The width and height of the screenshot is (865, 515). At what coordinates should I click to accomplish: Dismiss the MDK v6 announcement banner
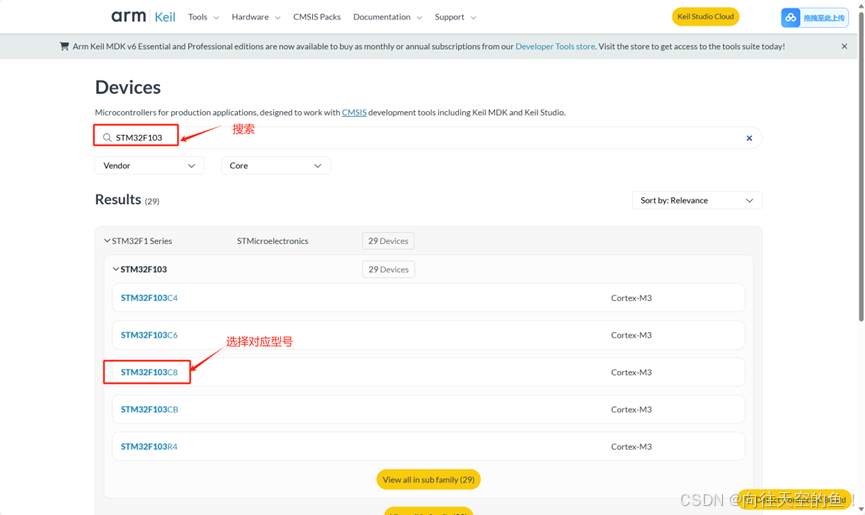pos(844,46)
